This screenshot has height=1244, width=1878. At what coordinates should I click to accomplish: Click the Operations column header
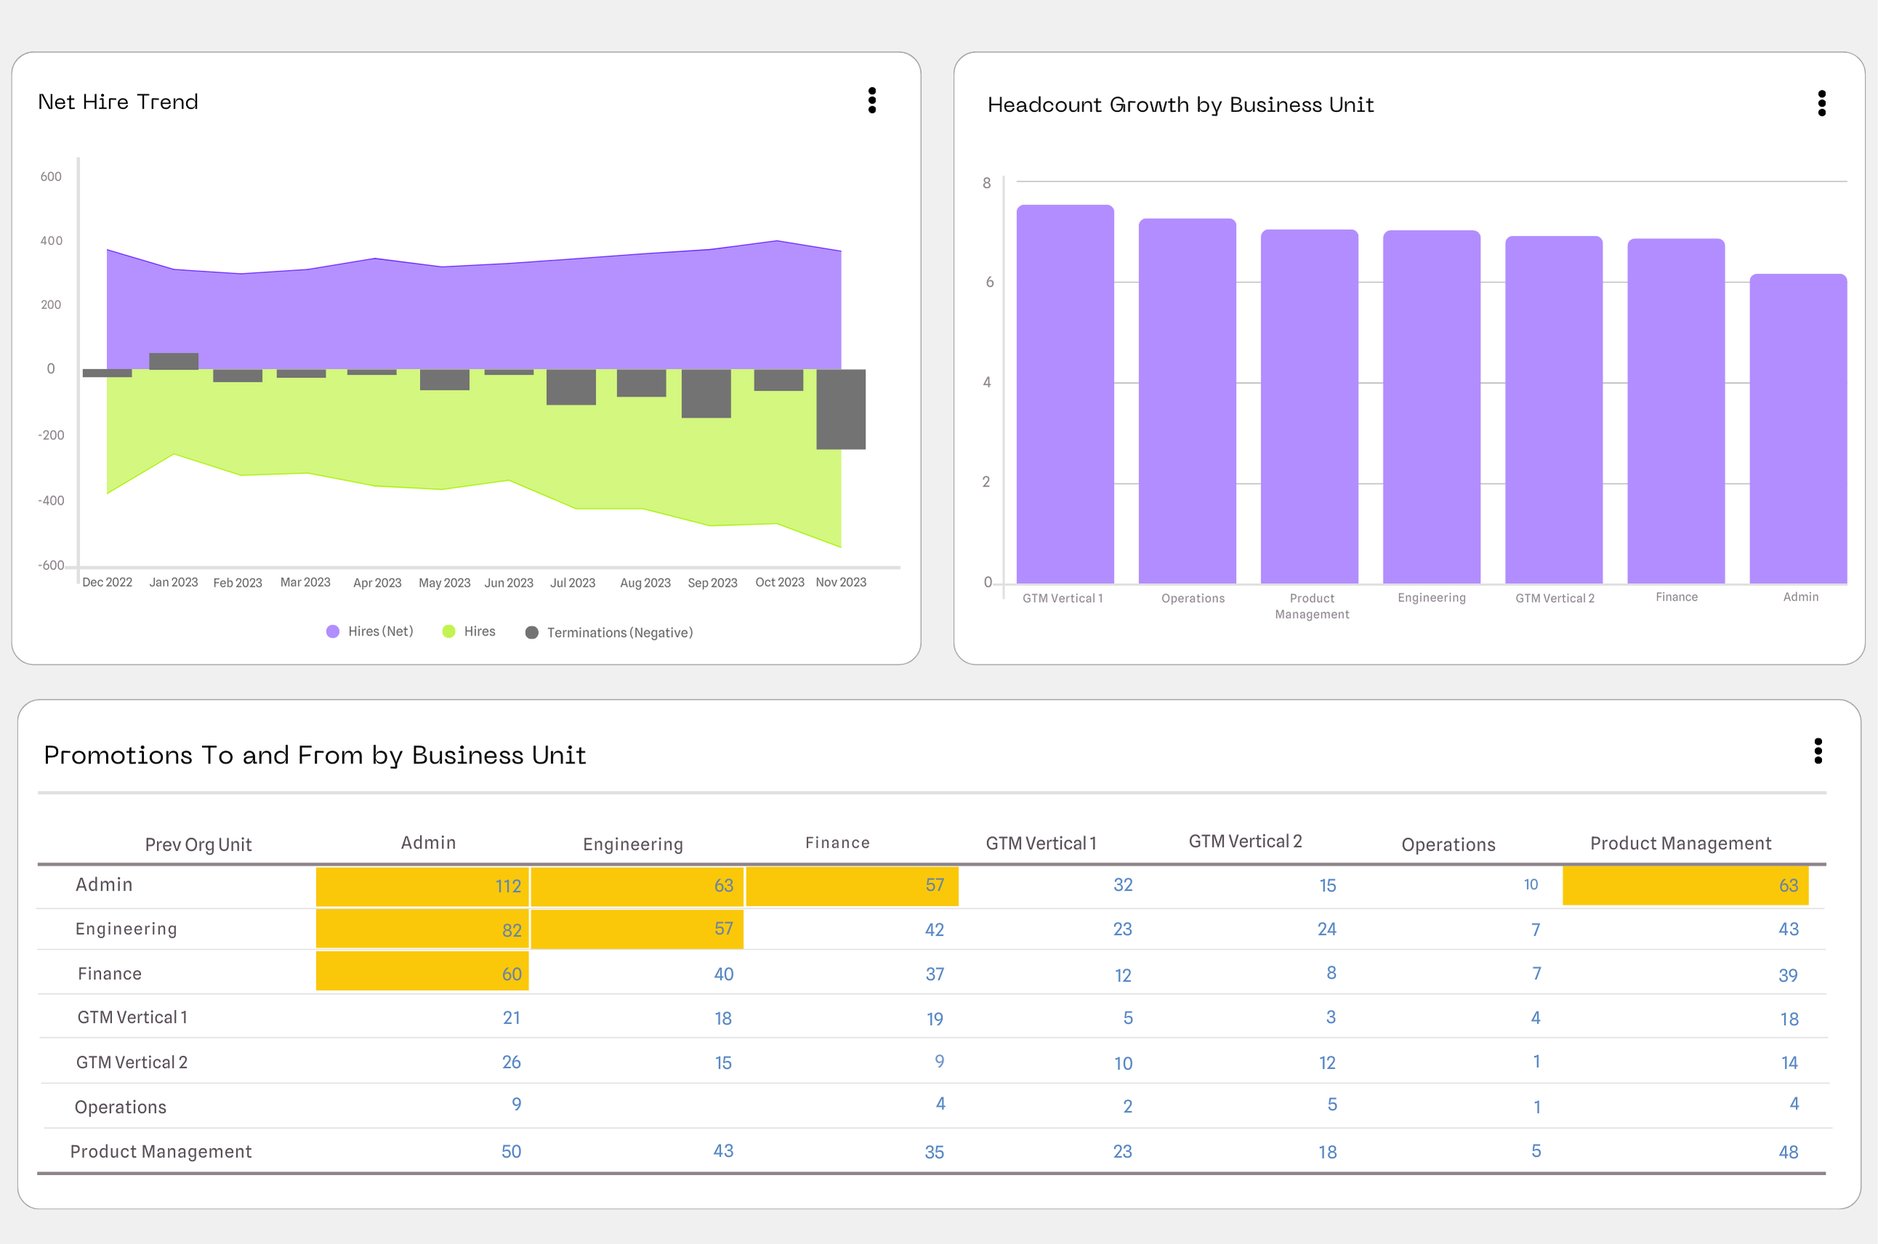1447,844
